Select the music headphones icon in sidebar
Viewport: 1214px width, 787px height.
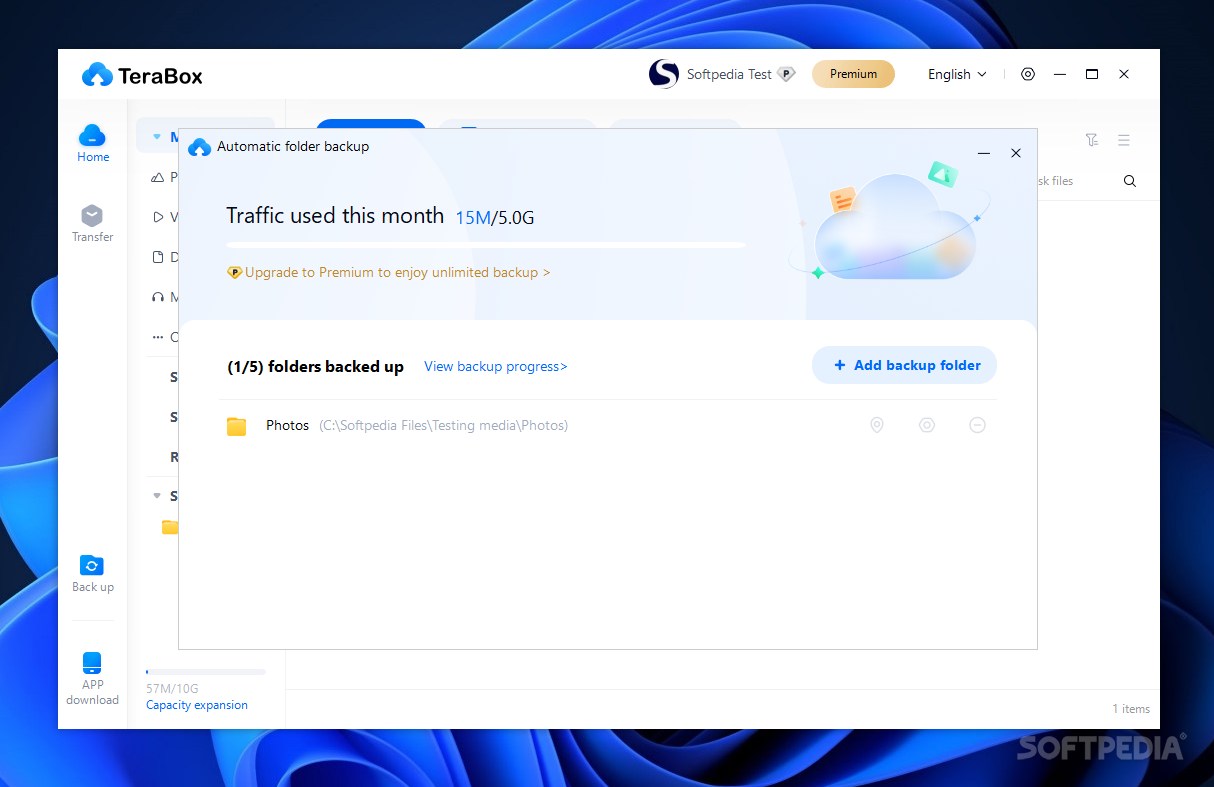coord(157,297)
